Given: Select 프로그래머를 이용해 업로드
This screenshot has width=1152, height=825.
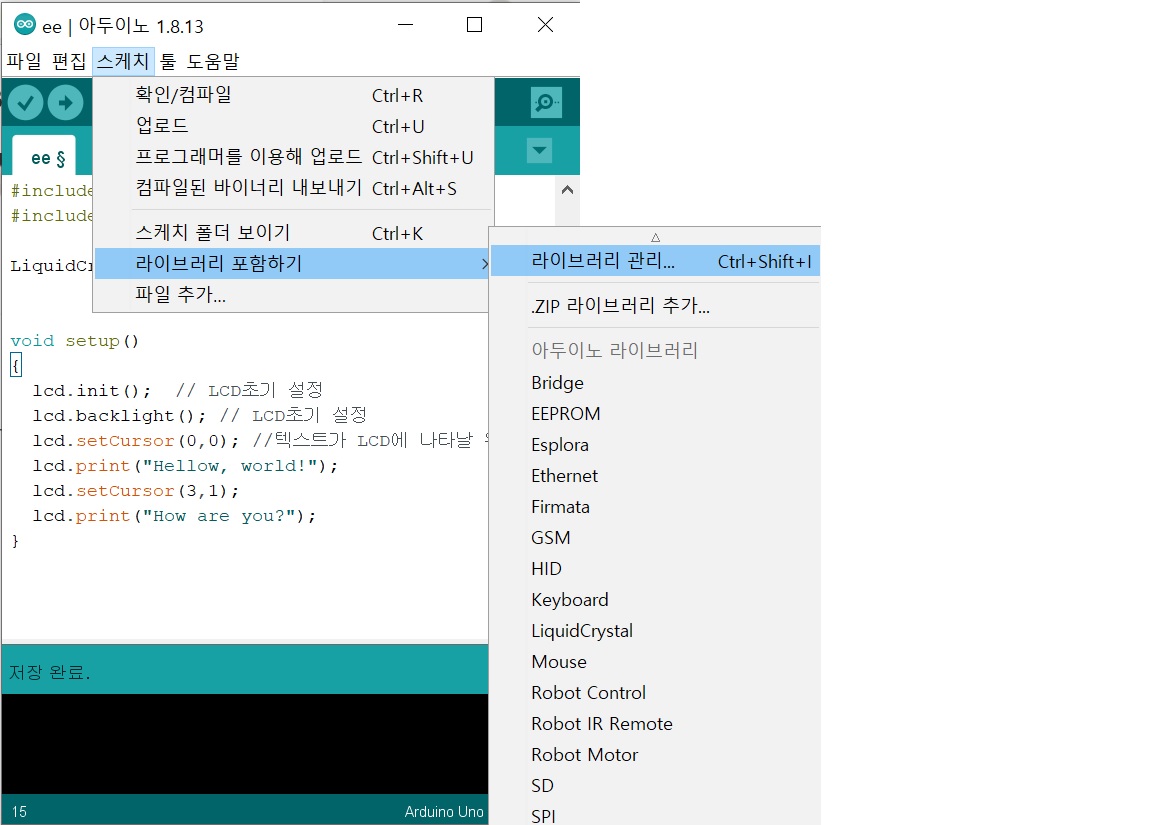Looking at the screenshot, I should 294,156.
